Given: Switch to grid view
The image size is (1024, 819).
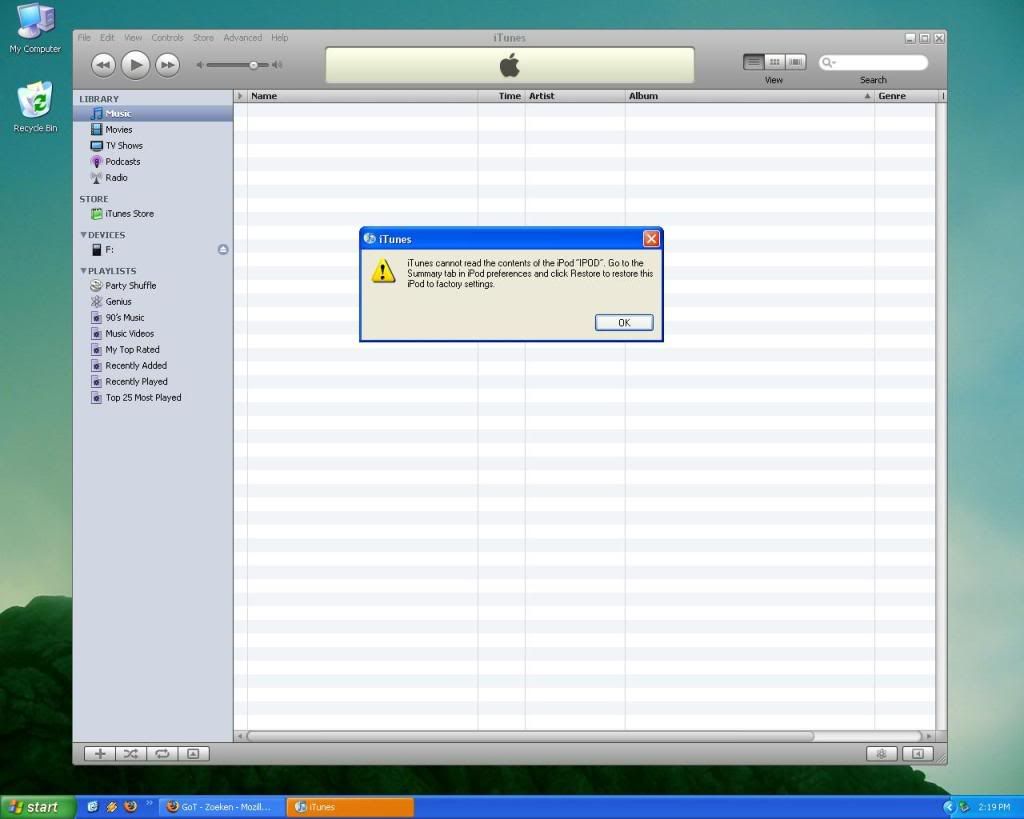Looking at the screenshot, I should click(775, 62).
